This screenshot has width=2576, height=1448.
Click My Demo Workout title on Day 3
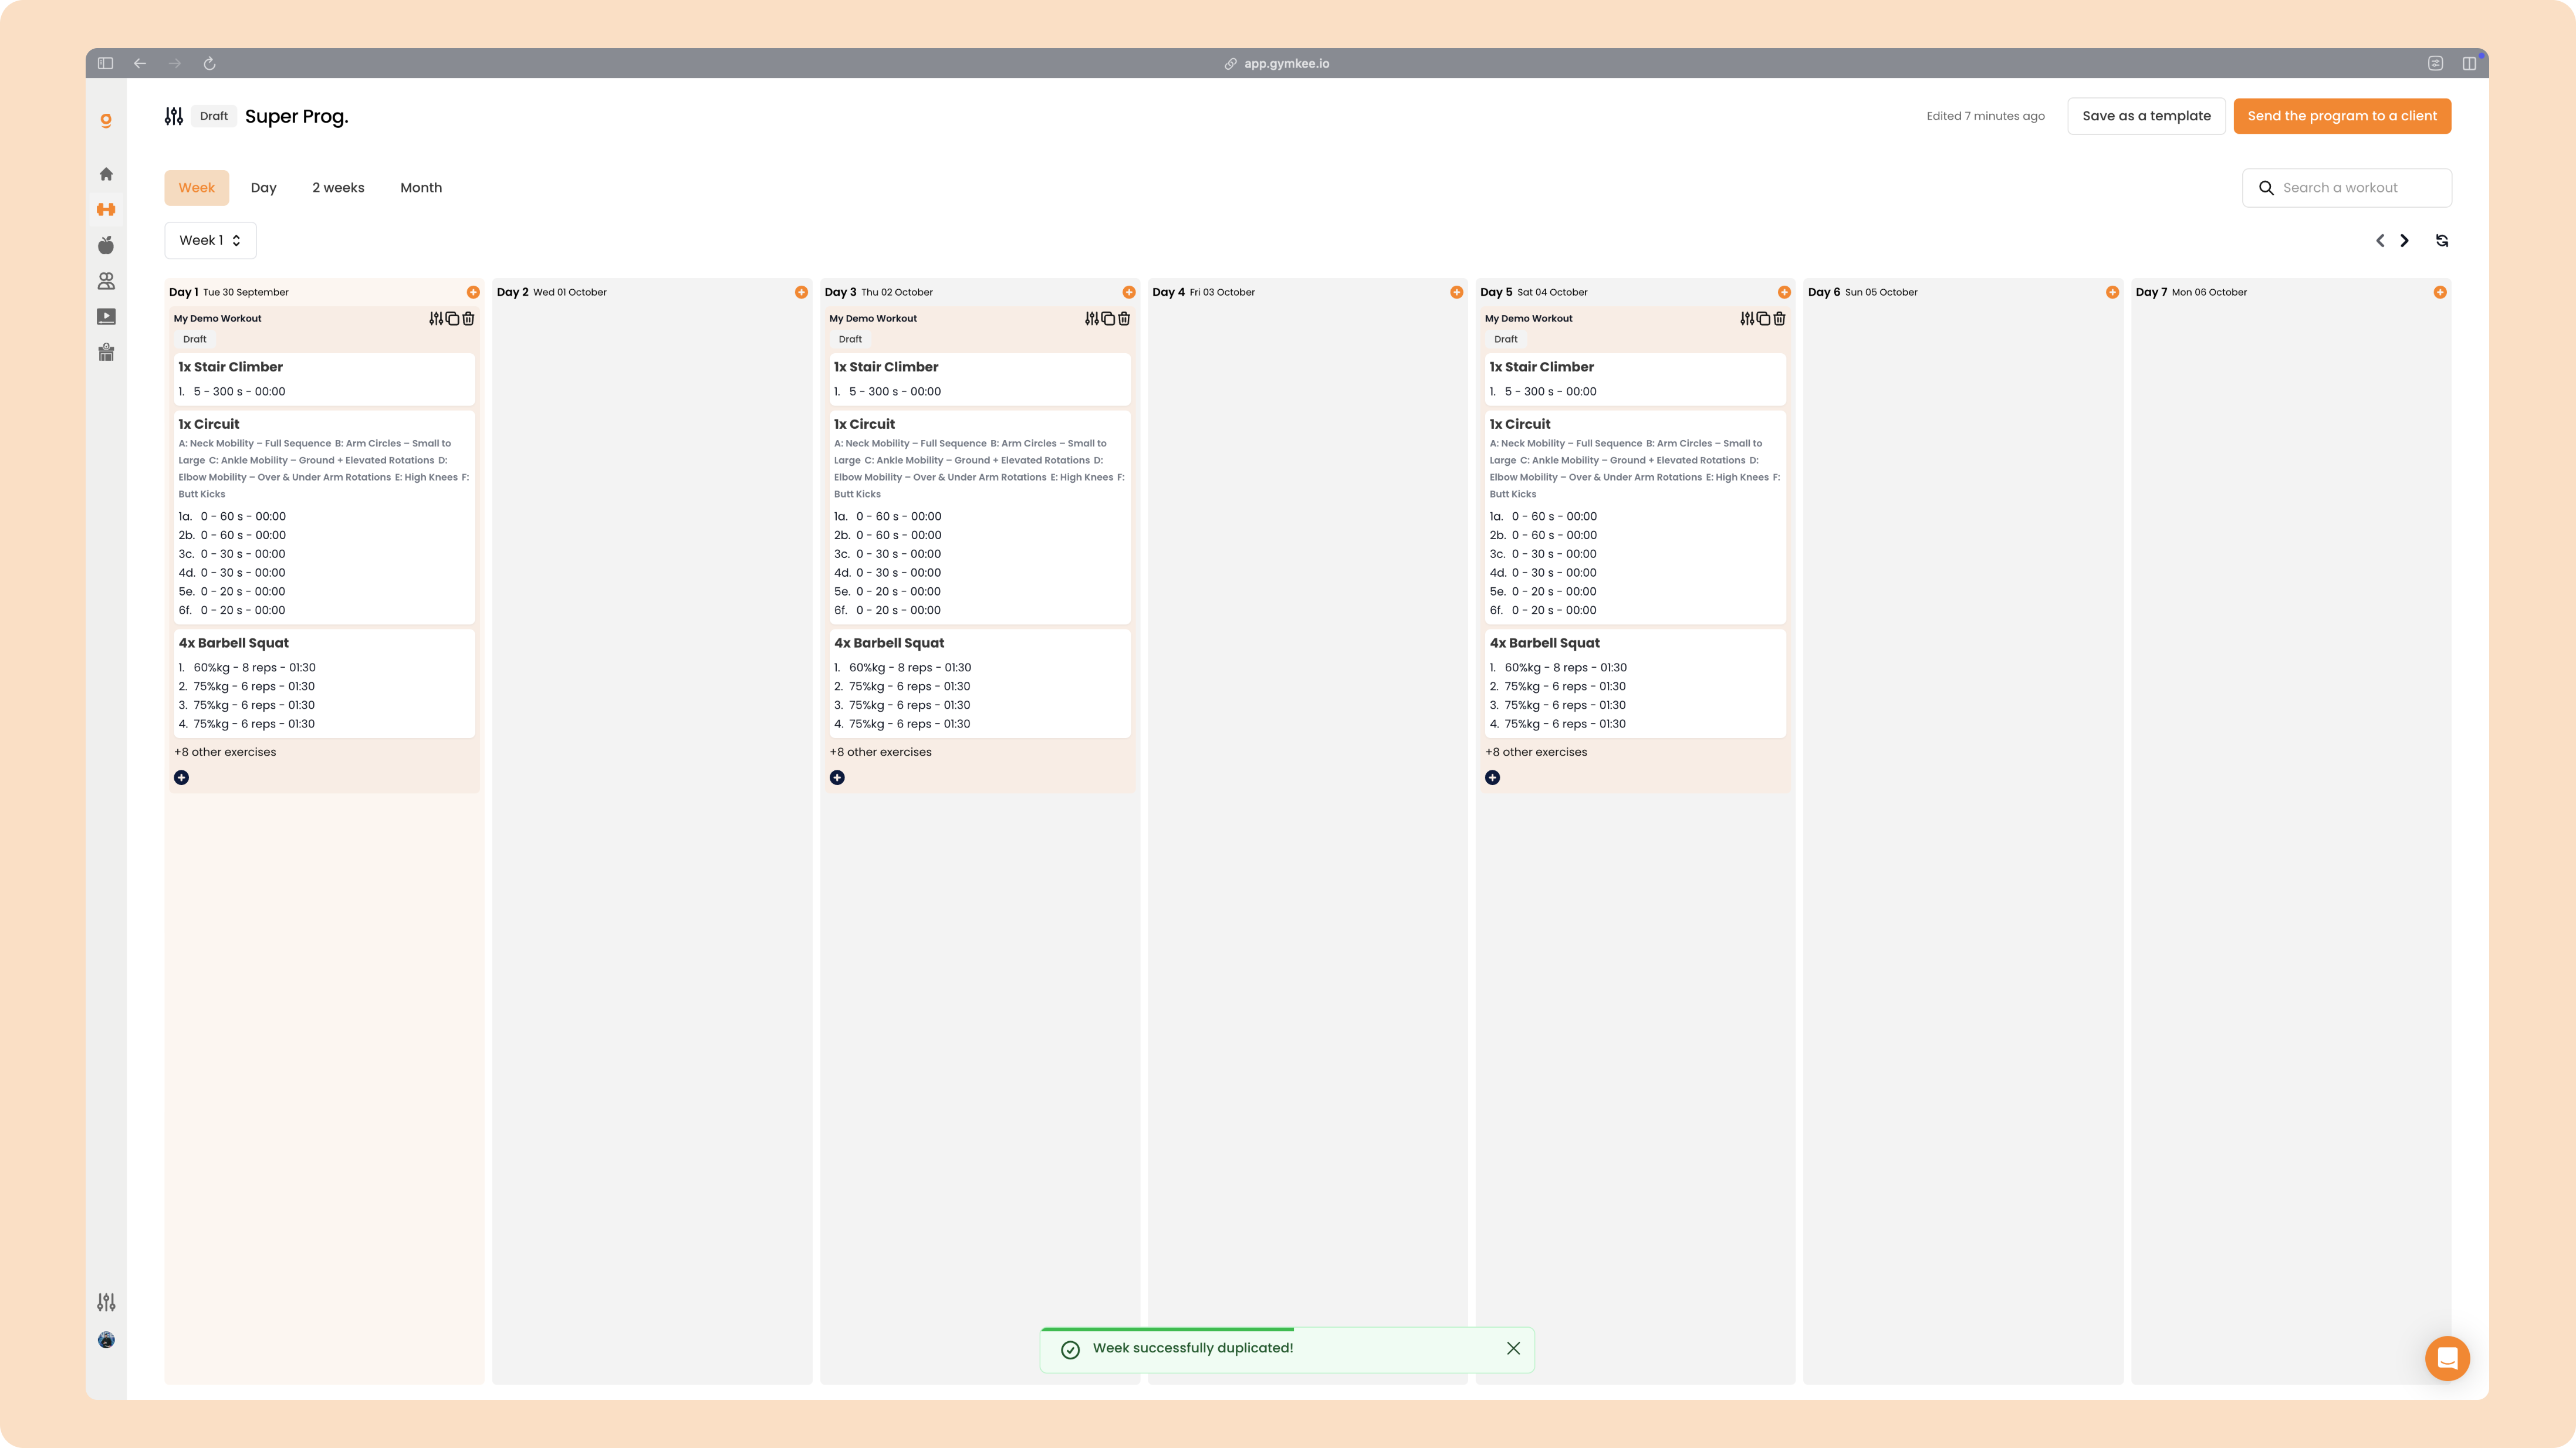pos(873,318)
